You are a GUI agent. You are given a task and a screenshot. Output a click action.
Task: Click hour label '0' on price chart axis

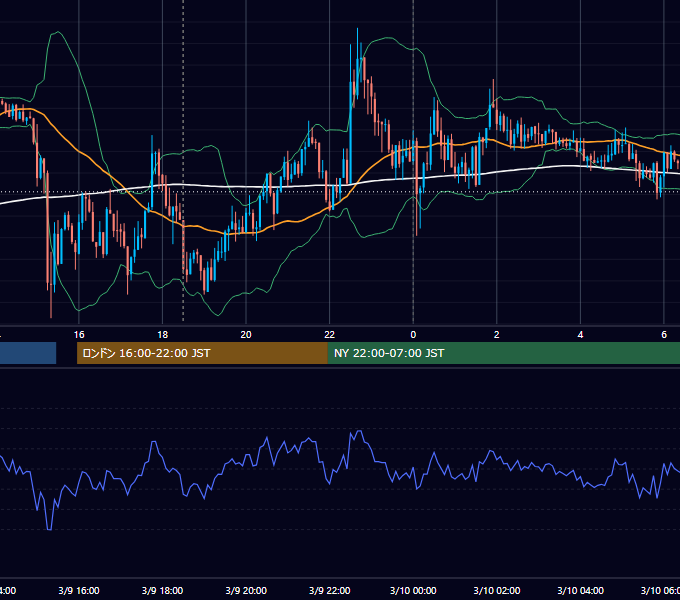click(x=413, y=335)
